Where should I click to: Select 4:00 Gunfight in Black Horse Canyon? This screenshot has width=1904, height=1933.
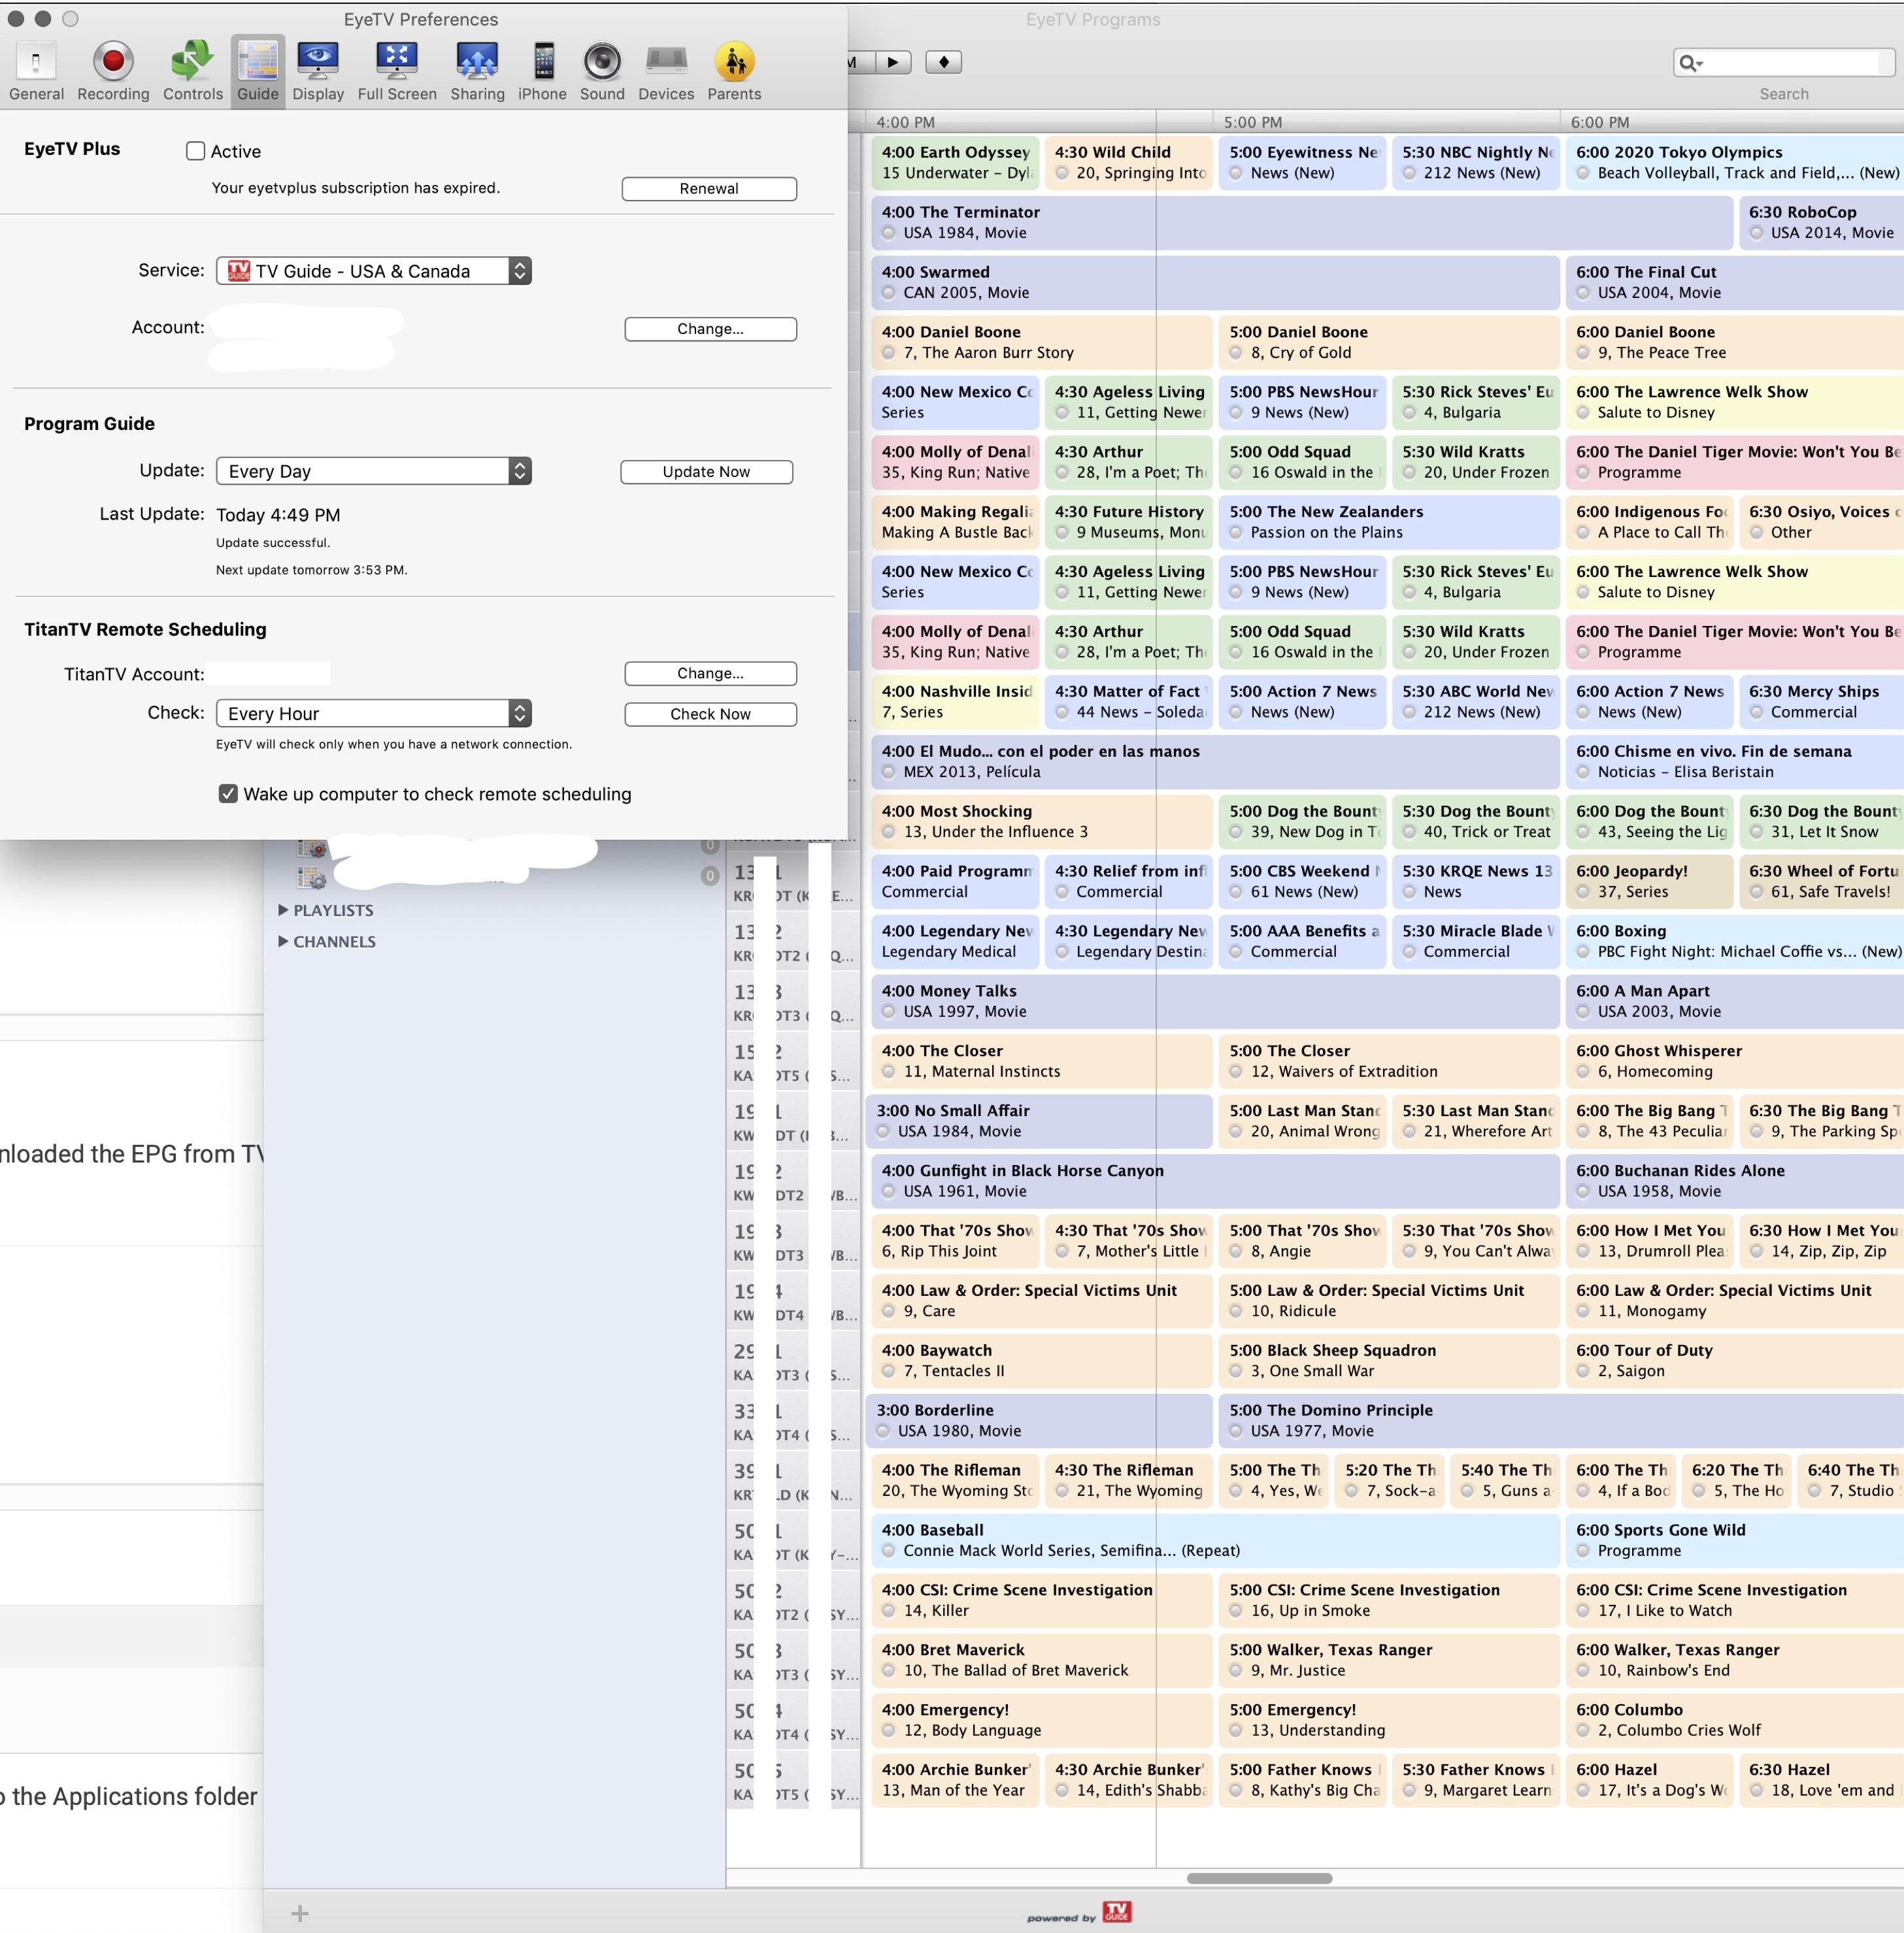[1215, 1181]
